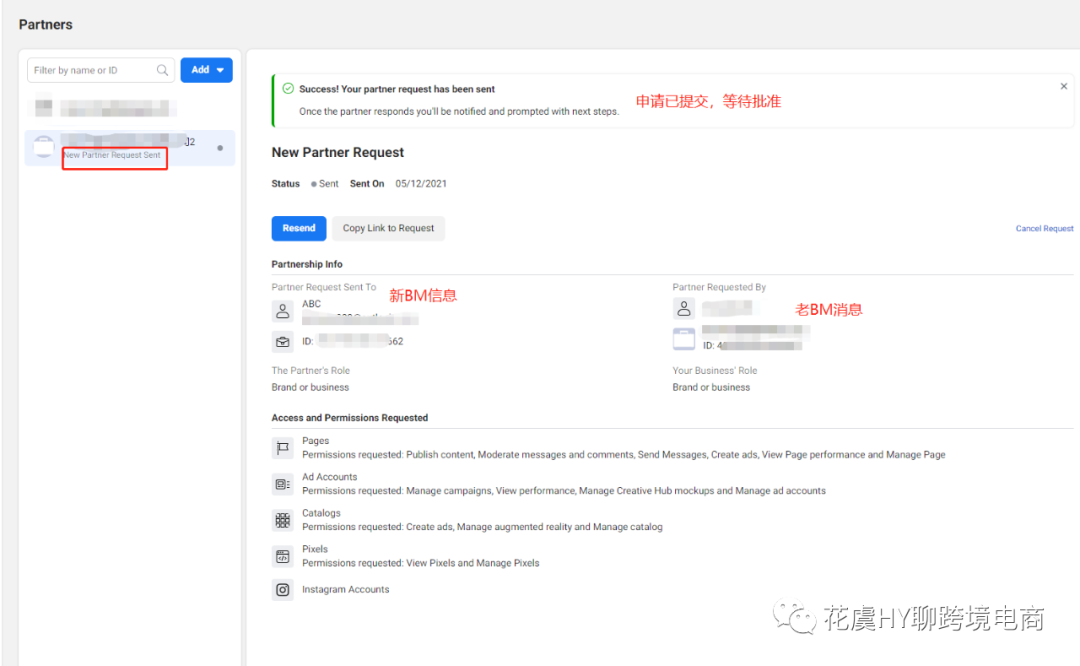This screenshot has width=1080, height=666.
Task: Click the green success checkmark icon
Action: 288,88
